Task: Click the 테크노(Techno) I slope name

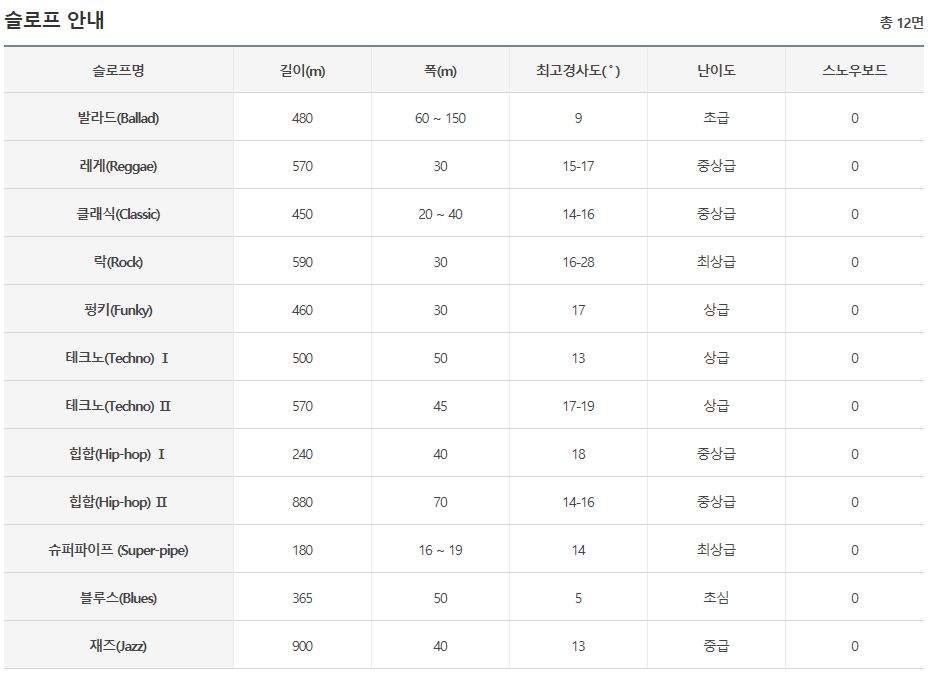Action: 118,358
